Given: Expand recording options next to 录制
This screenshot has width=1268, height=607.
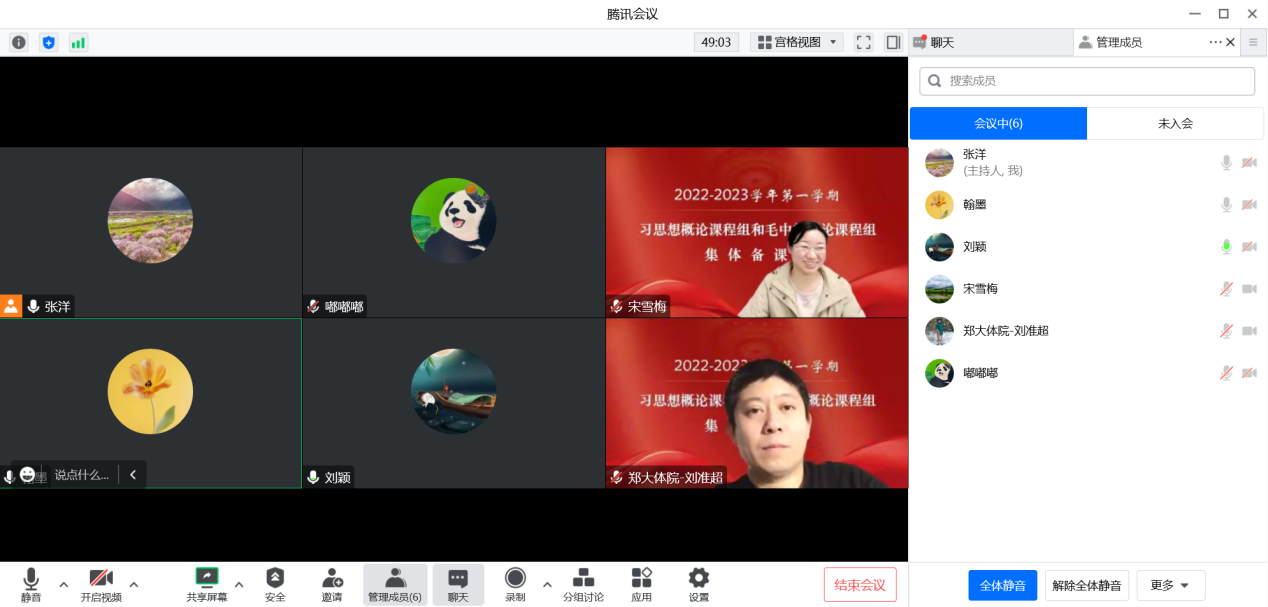Looking at the screenshot, I should pos(546,584).
